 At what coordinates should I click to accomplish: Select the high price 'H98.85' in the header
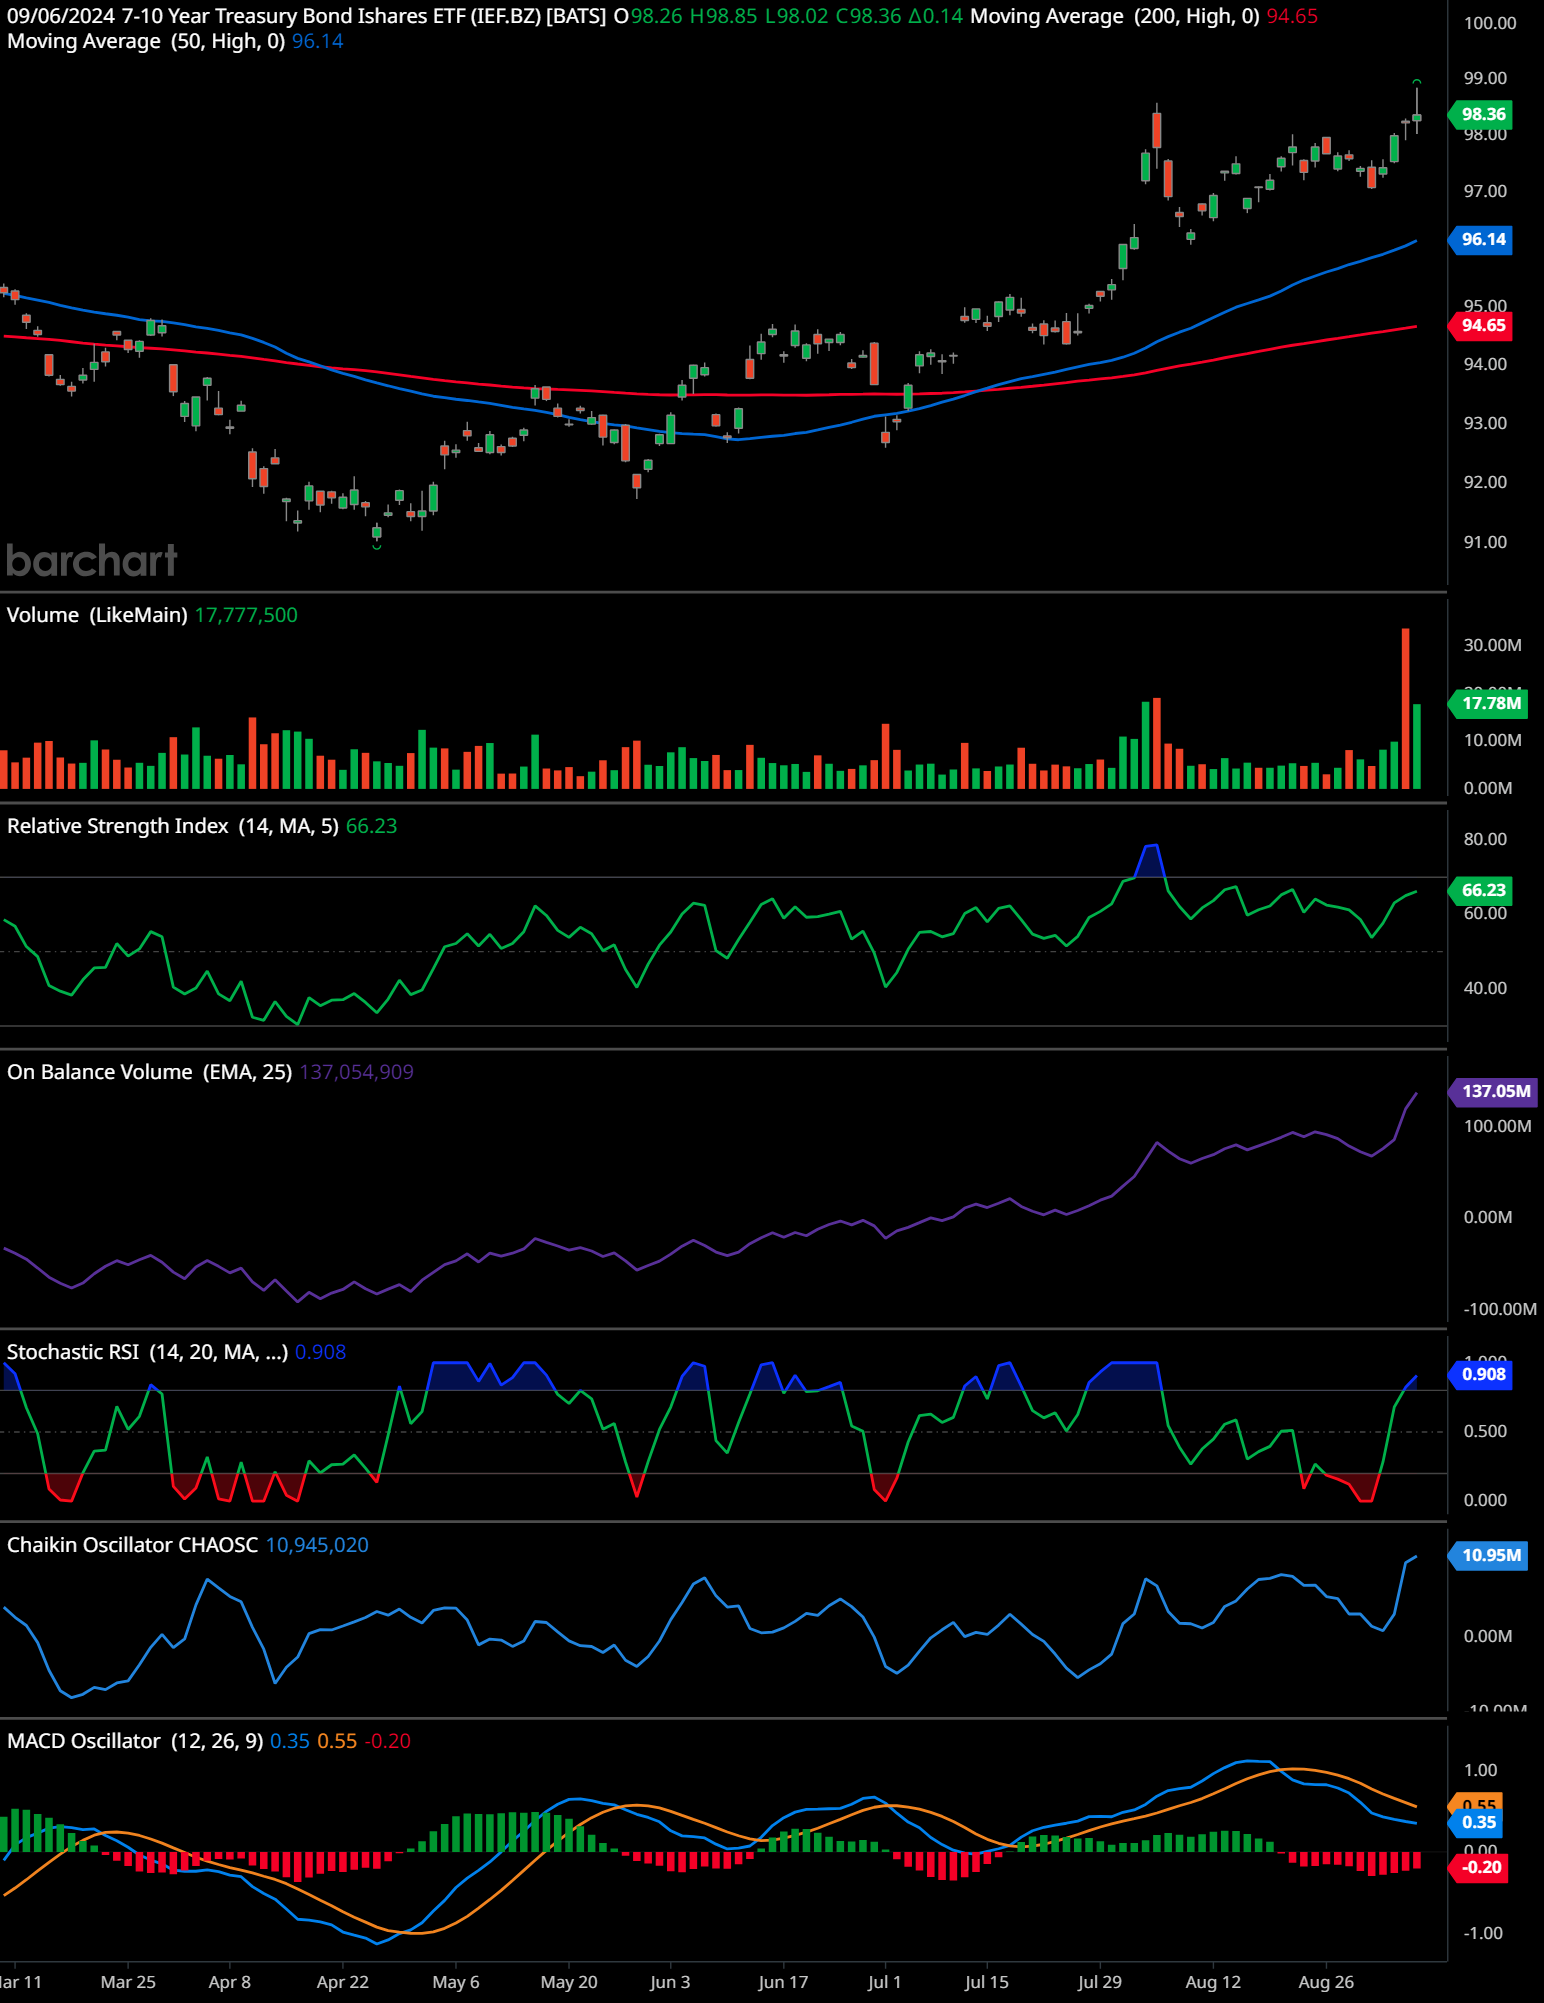point(723,17)
